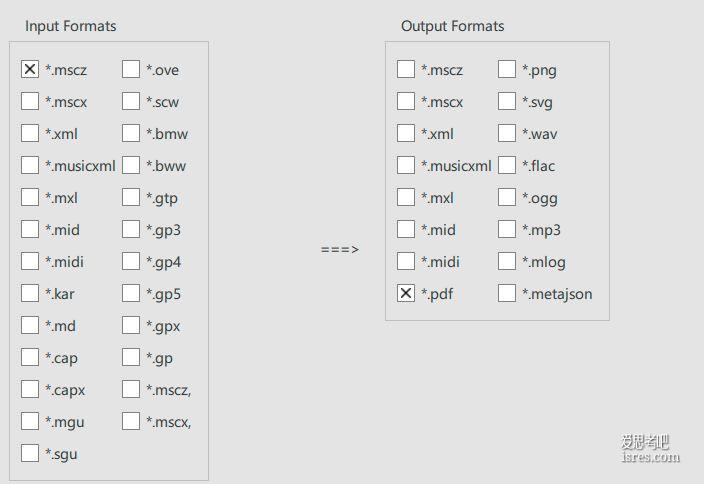Tick the *.metajson output checkbox
Image resolution: width=704 pixels, height=484 pixels.
click(x=506, y=293)
